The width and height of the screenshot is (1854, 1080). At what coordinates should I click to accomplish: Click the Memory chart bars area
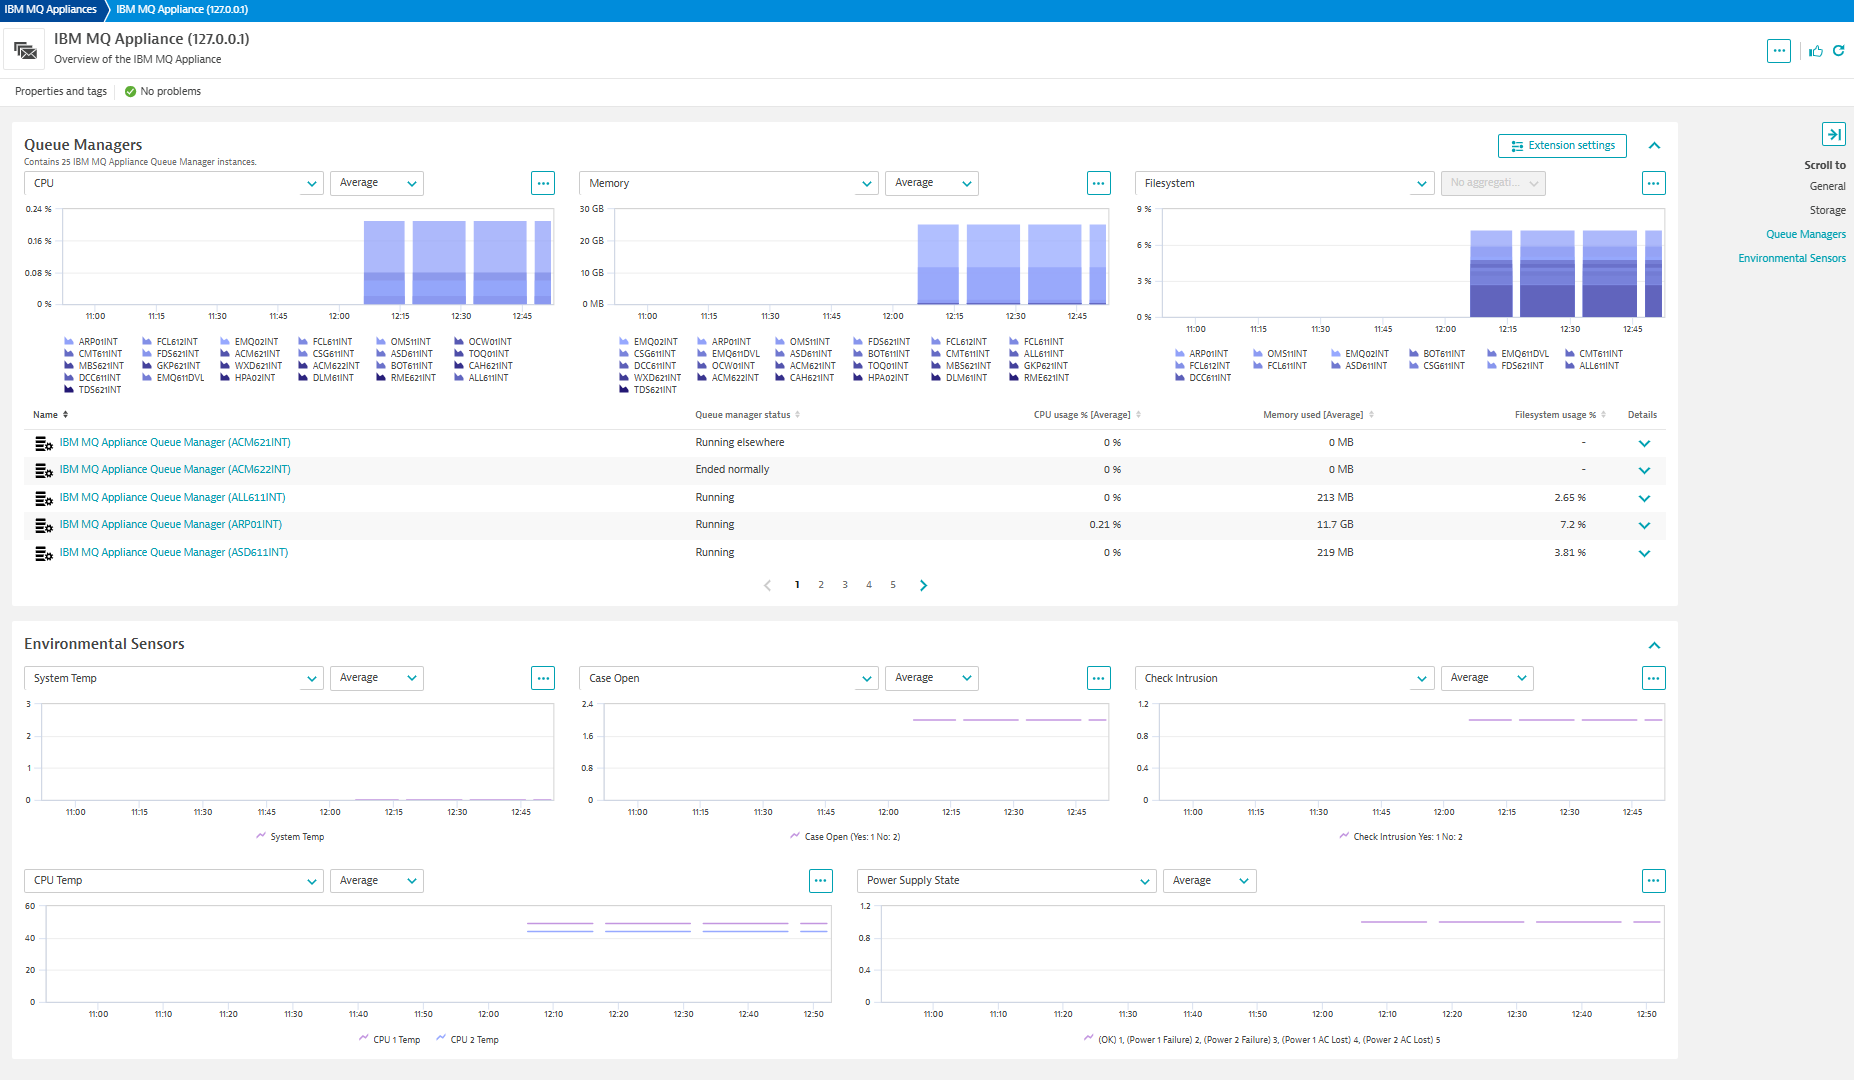point(1012,264)
